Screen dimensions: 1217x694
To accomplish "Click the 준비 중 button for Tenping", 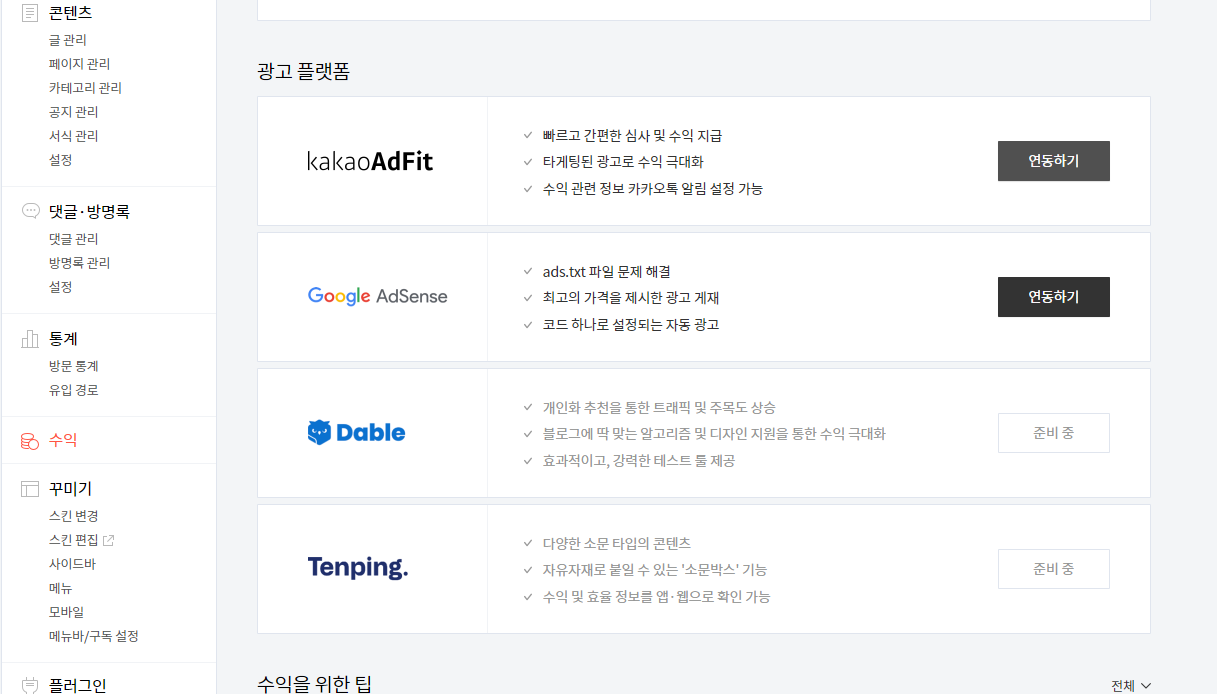I will (x=1054, y=569).
